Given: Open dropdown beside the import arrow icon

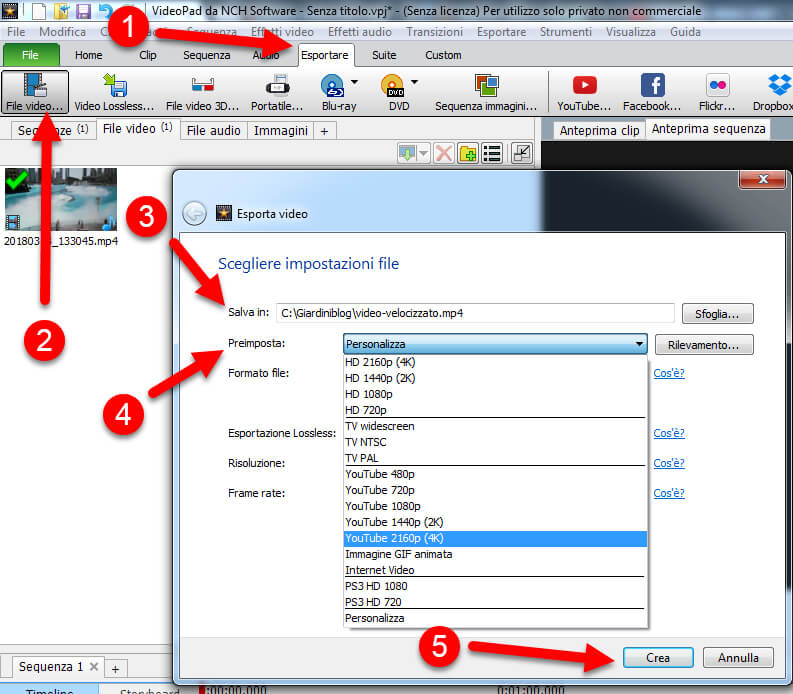Looking at the screenshot, I should coord(423,153).
